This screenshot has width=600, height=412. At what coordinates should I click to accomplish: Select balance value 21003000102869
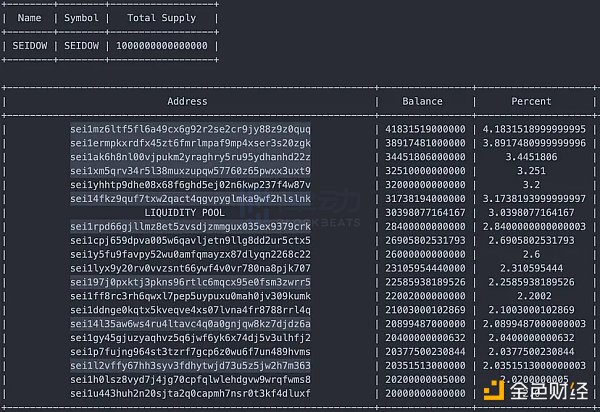pyautogui.click(x=425, y=310)
